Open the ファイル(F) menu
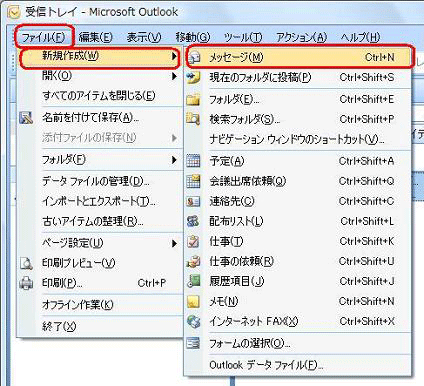The image size is (424, 386). (44, 37)
